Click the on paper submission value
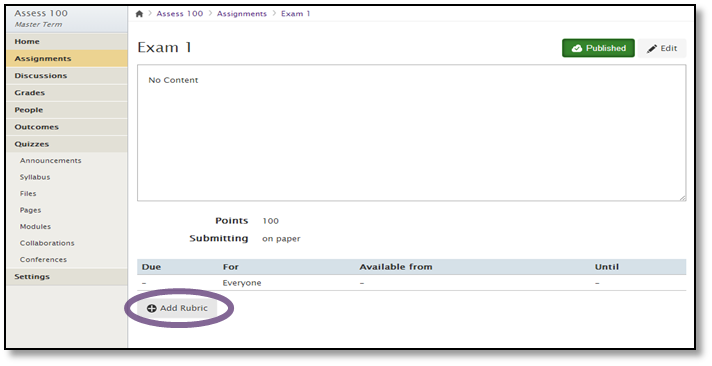This screenshot has width=712, height=366. [281, 239]
